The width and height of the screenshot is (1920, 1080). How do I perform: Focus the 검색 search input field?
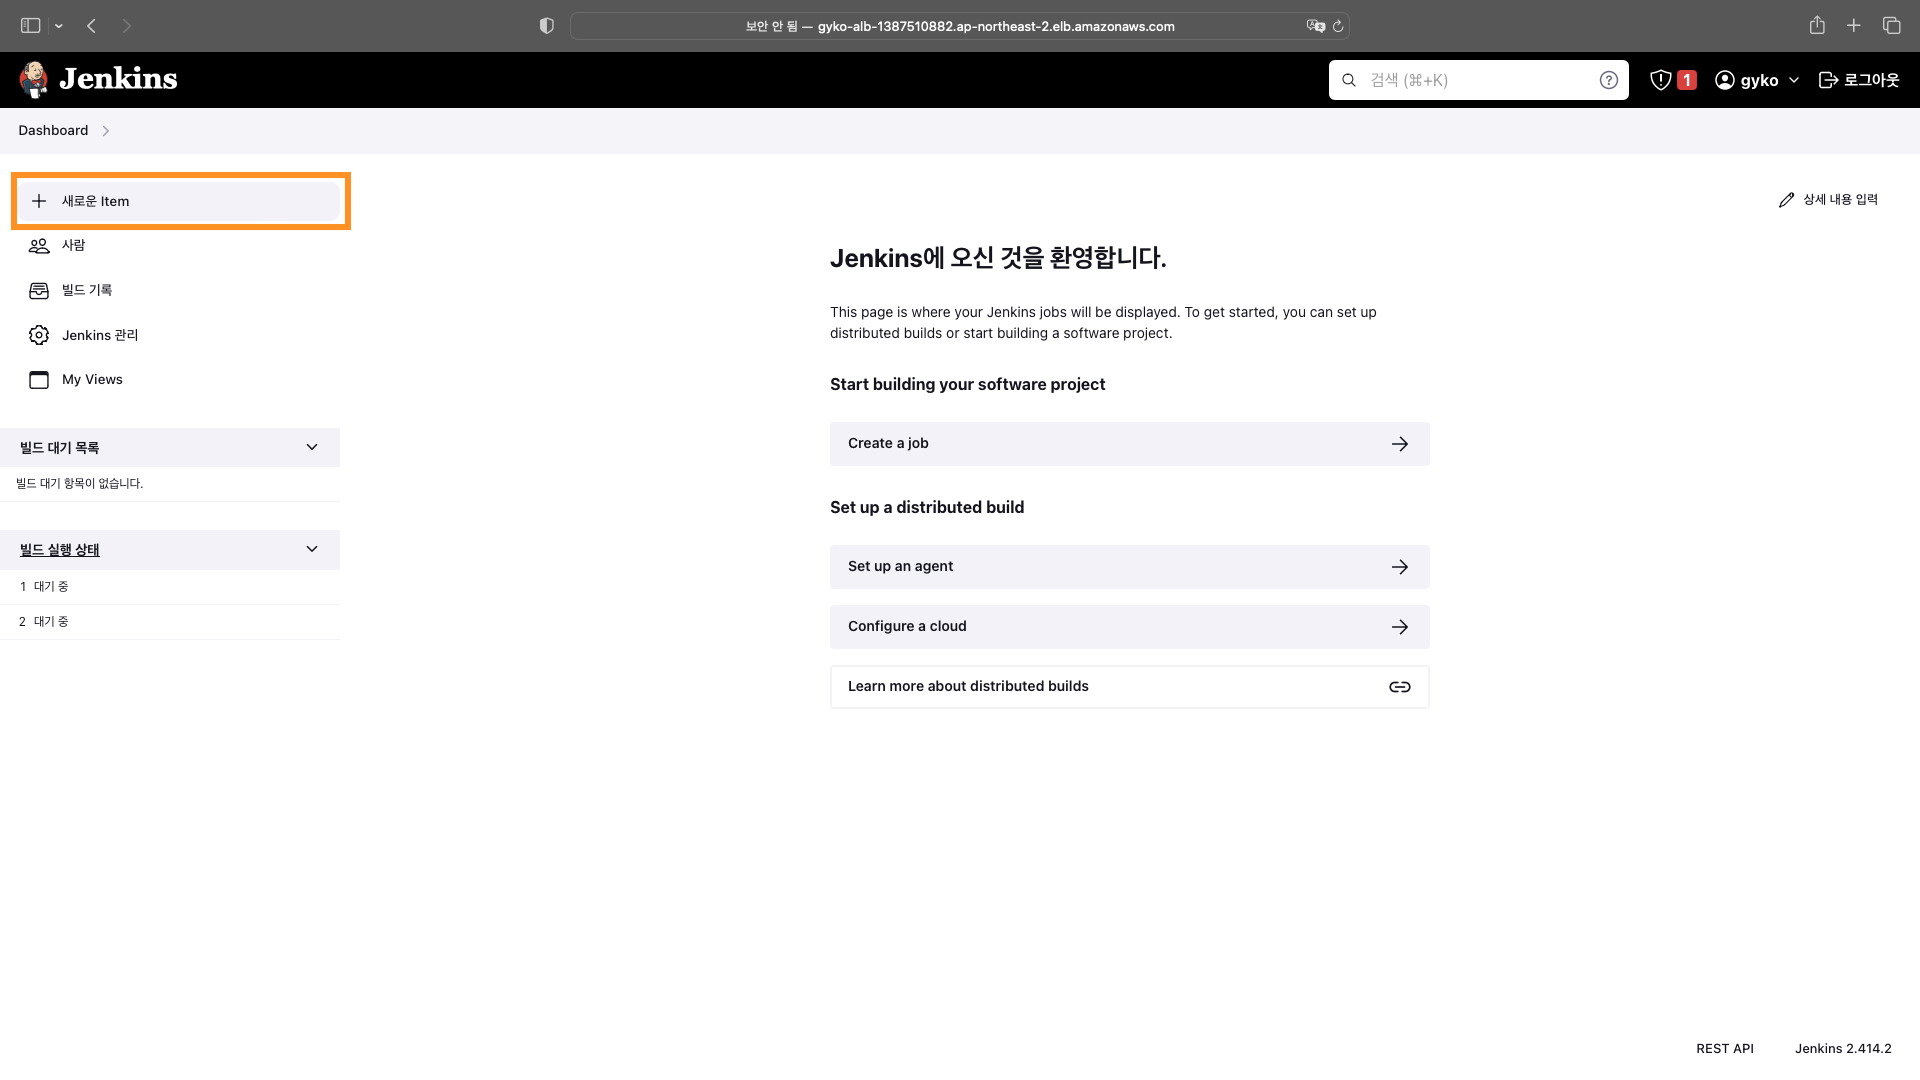coord(1478,80)
